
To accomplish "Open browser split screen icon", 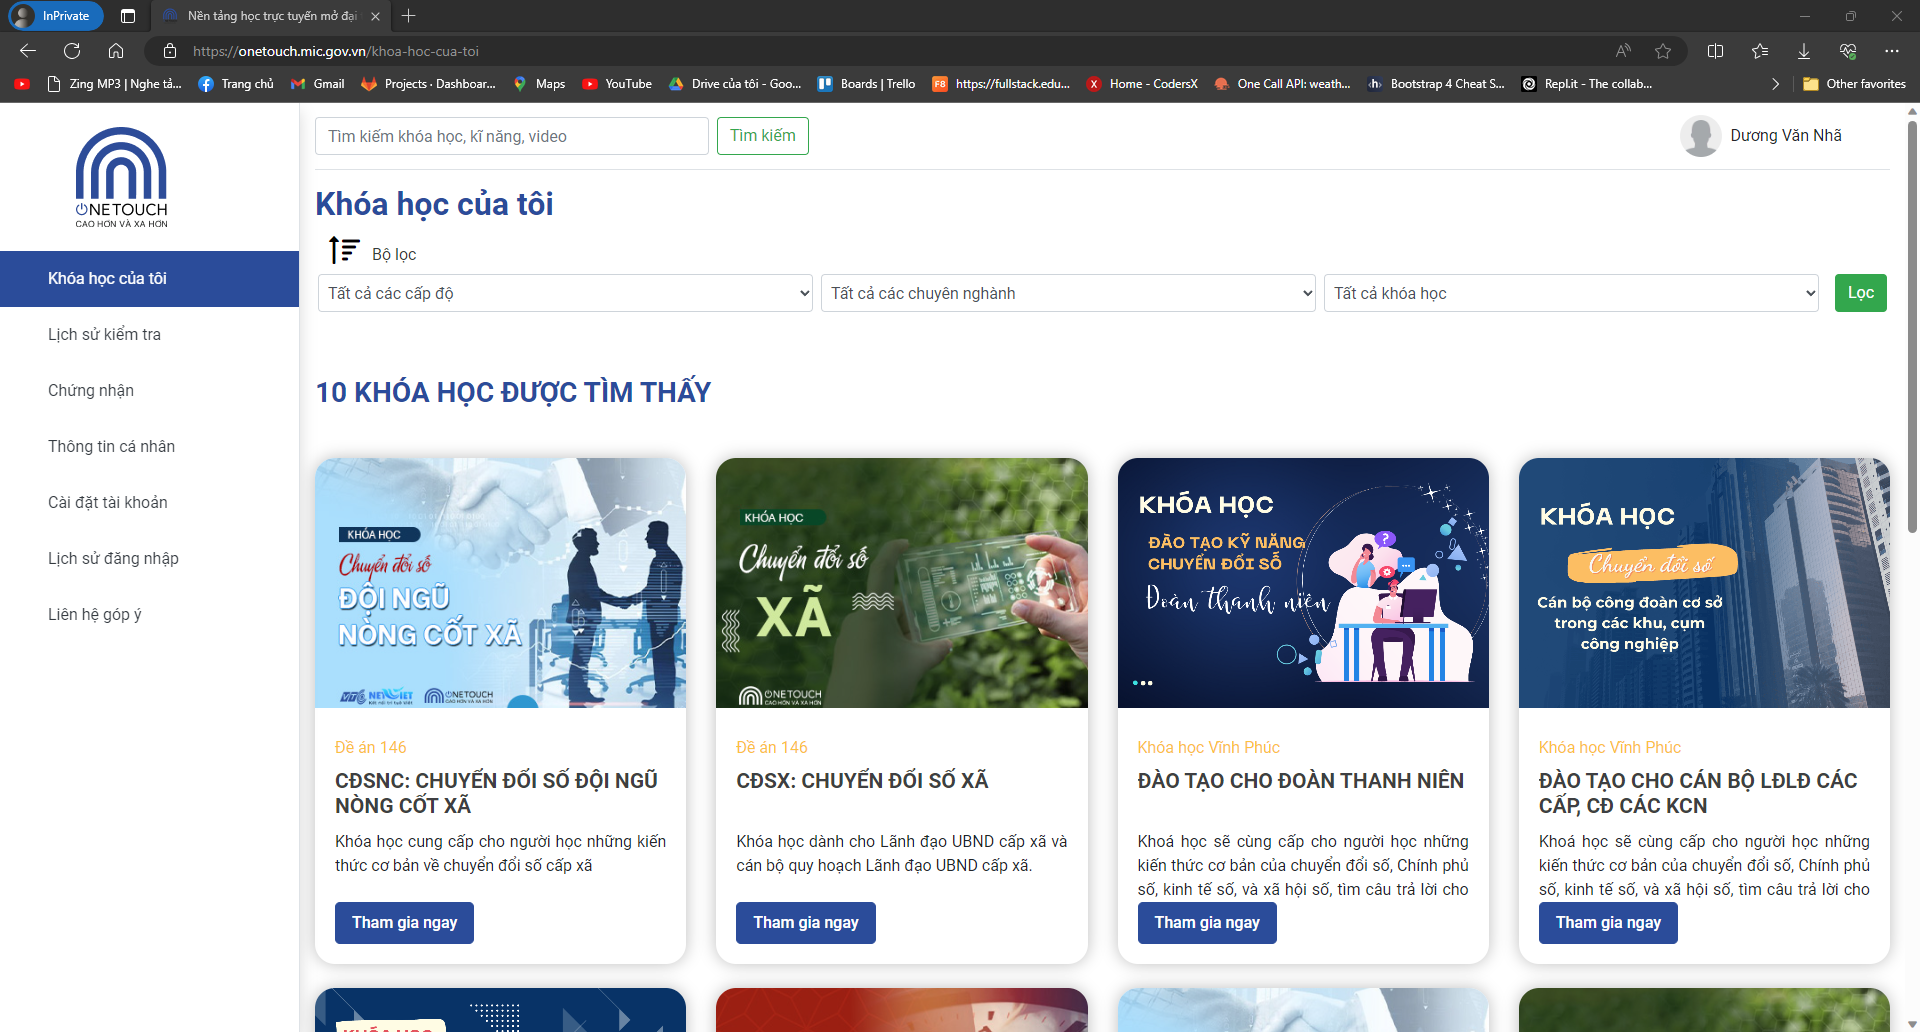I will click(1716, 51).
